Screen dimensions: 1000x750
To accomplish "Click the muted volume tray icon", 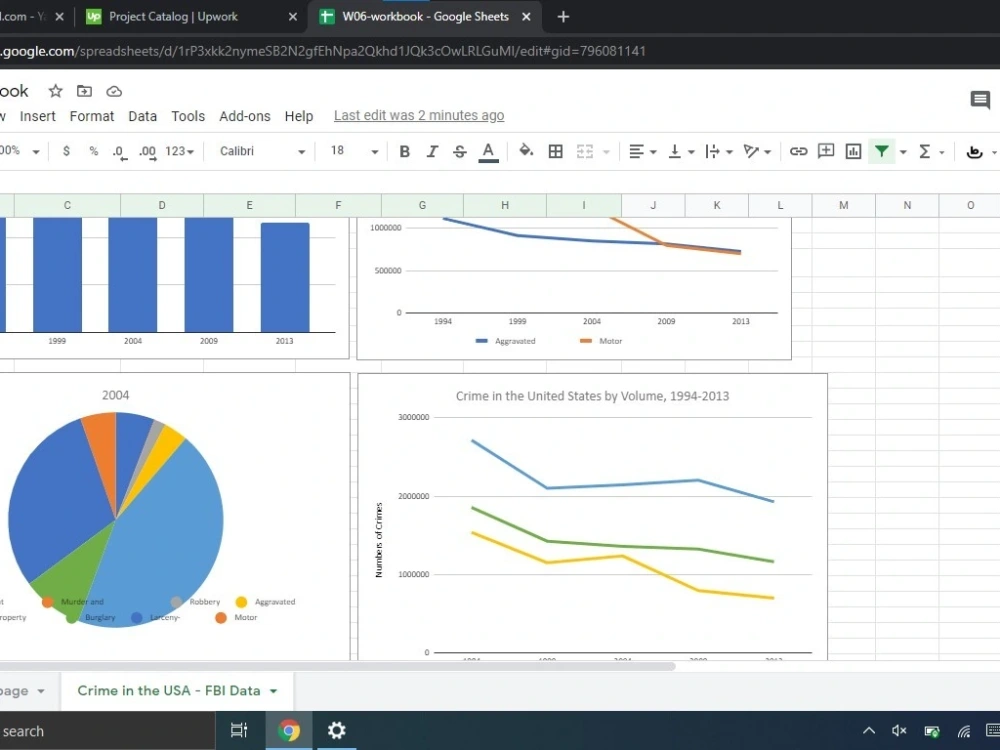I will coord(899,731).
